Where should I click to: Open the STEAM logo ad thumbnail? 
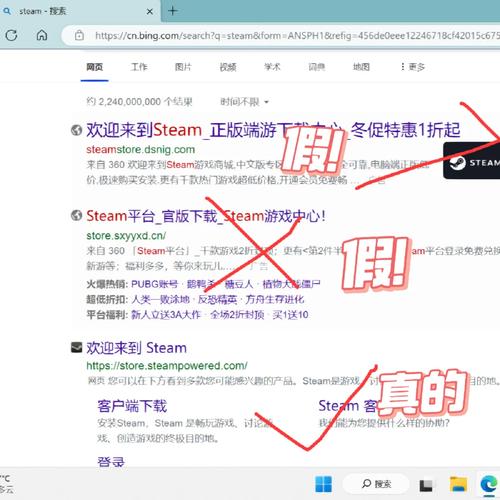(x=472, y=161)
